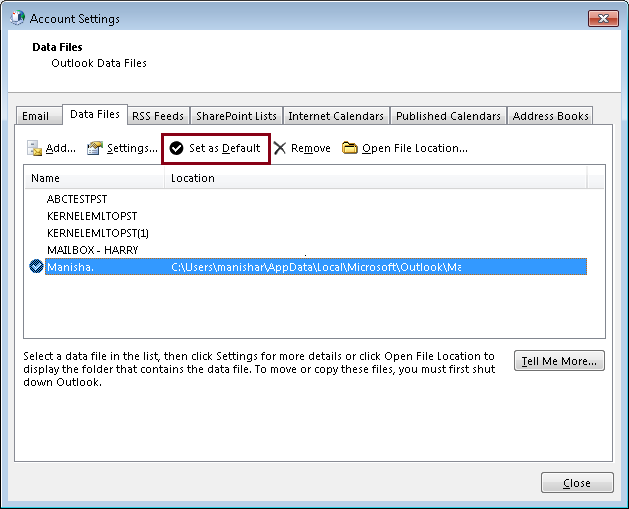Switch to Internet Calendars tab
This screenshot has width=629, height=509.
coord(336,116)
